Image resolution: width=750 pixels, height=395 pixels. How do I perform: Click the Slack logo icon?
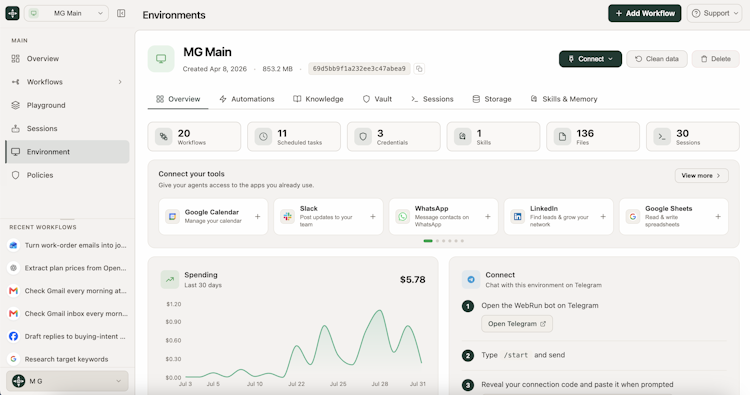(287, 217)
